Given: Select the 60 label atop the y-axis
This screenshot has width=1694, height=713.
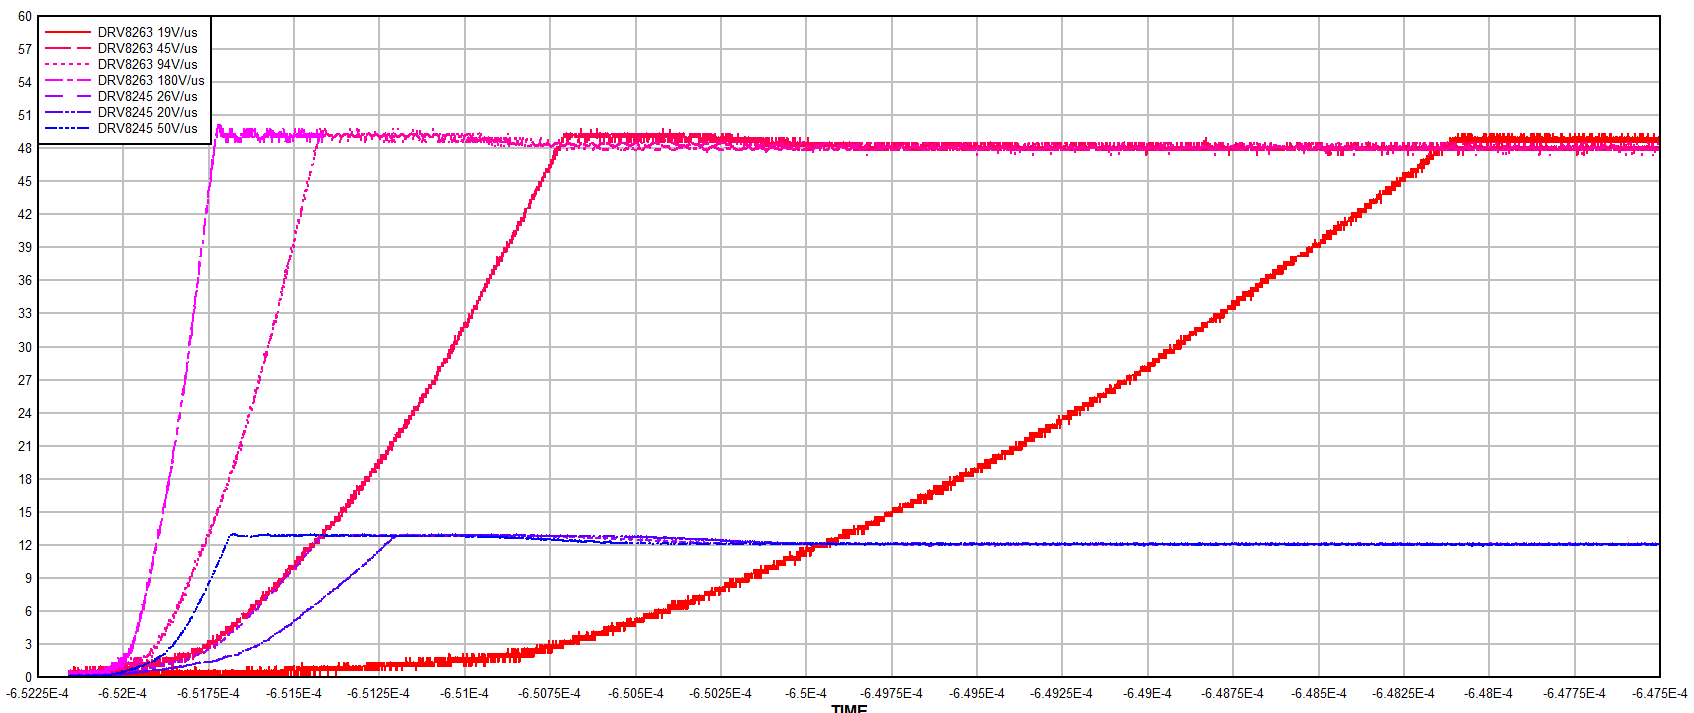Looking at the screenshot, I should 25,16.
